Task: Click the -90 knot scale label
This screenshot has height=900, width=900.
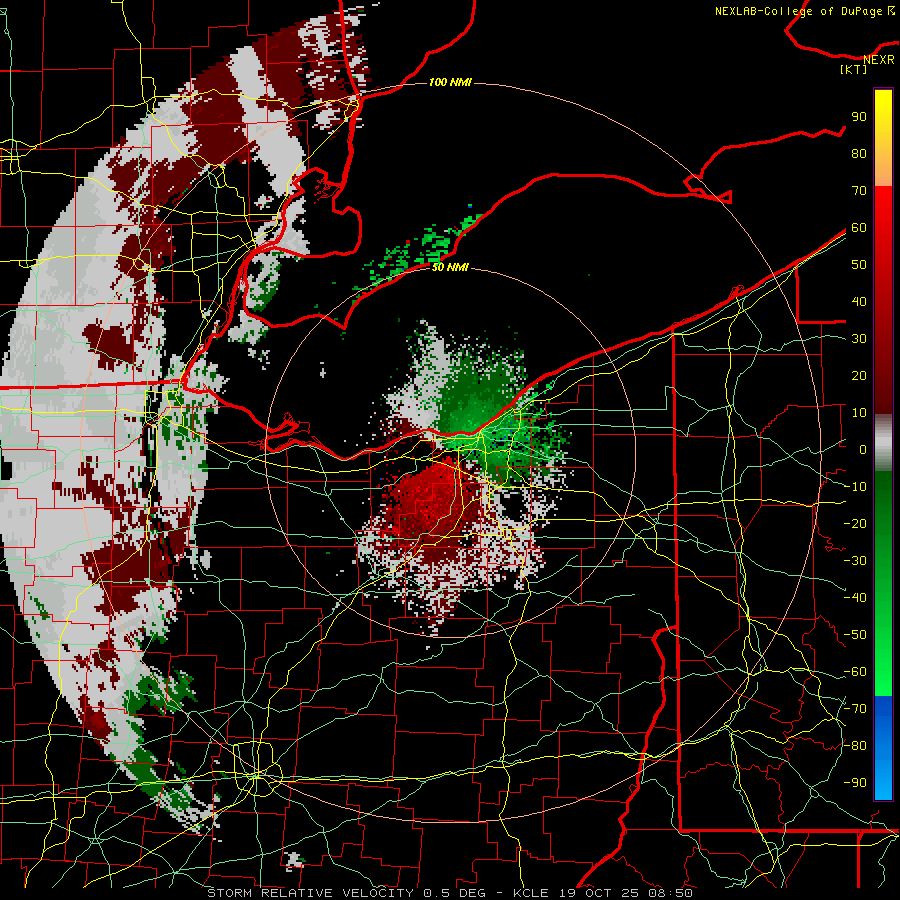Action: (855, 783)
